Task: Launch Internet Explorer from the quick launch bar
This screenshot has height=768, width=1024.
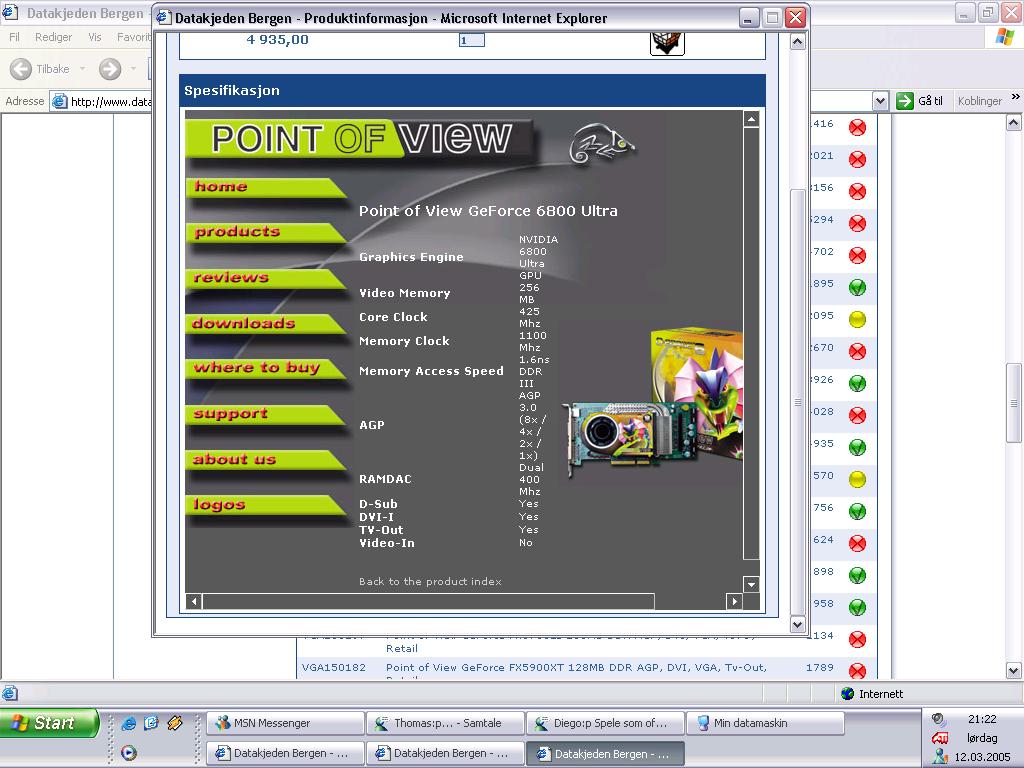Action: (128, 723)
